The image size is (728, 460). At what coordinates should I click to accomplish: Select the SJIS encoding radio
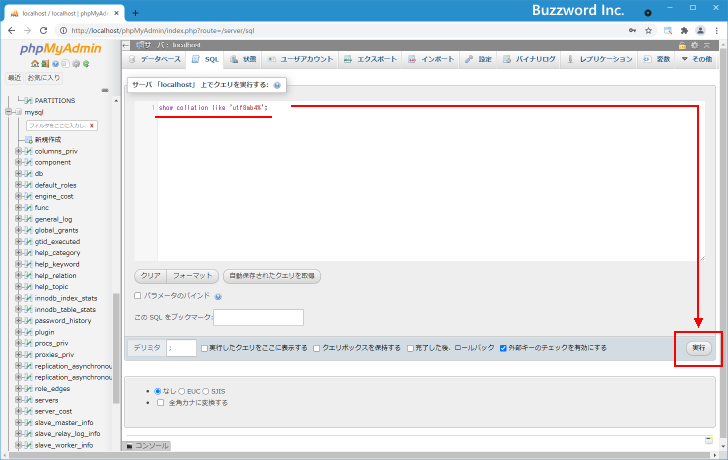pyautogui.click(x=206, y=391)
